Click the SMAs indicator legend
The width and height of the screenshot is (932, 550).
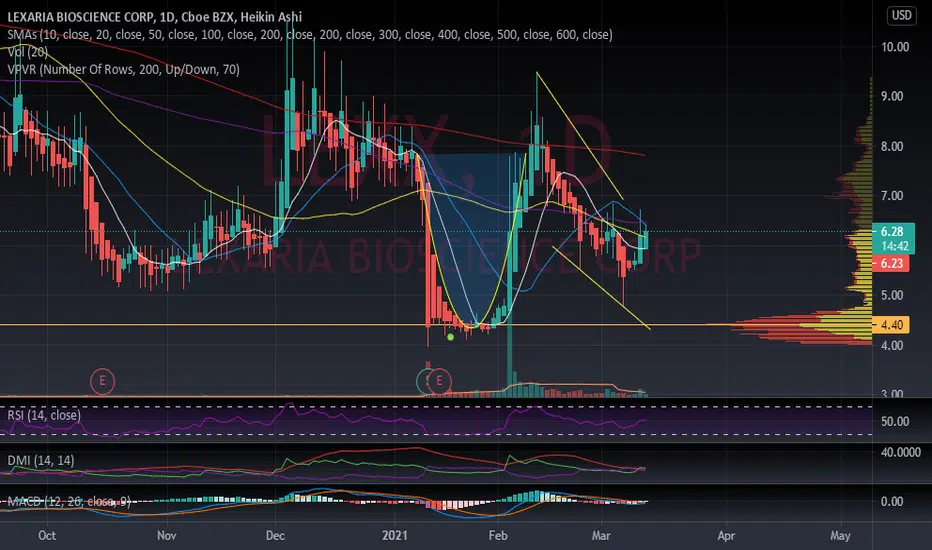pos(310,34)
